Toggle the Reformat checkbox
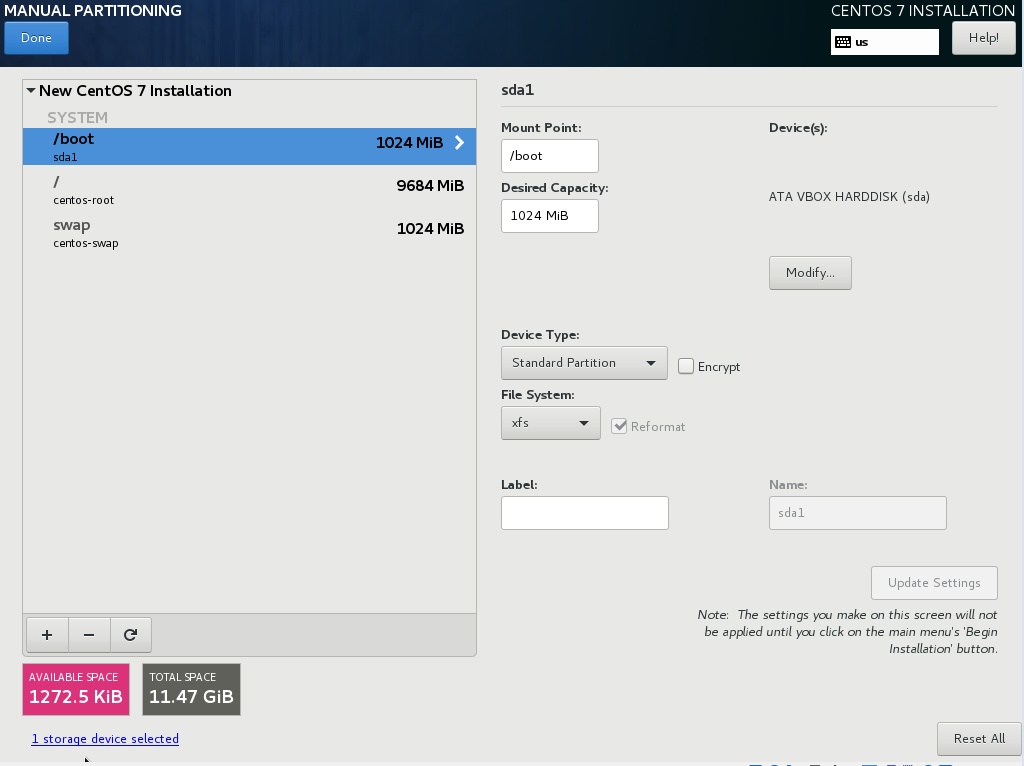Viewport: 1024px width, 766px height. 620,426
